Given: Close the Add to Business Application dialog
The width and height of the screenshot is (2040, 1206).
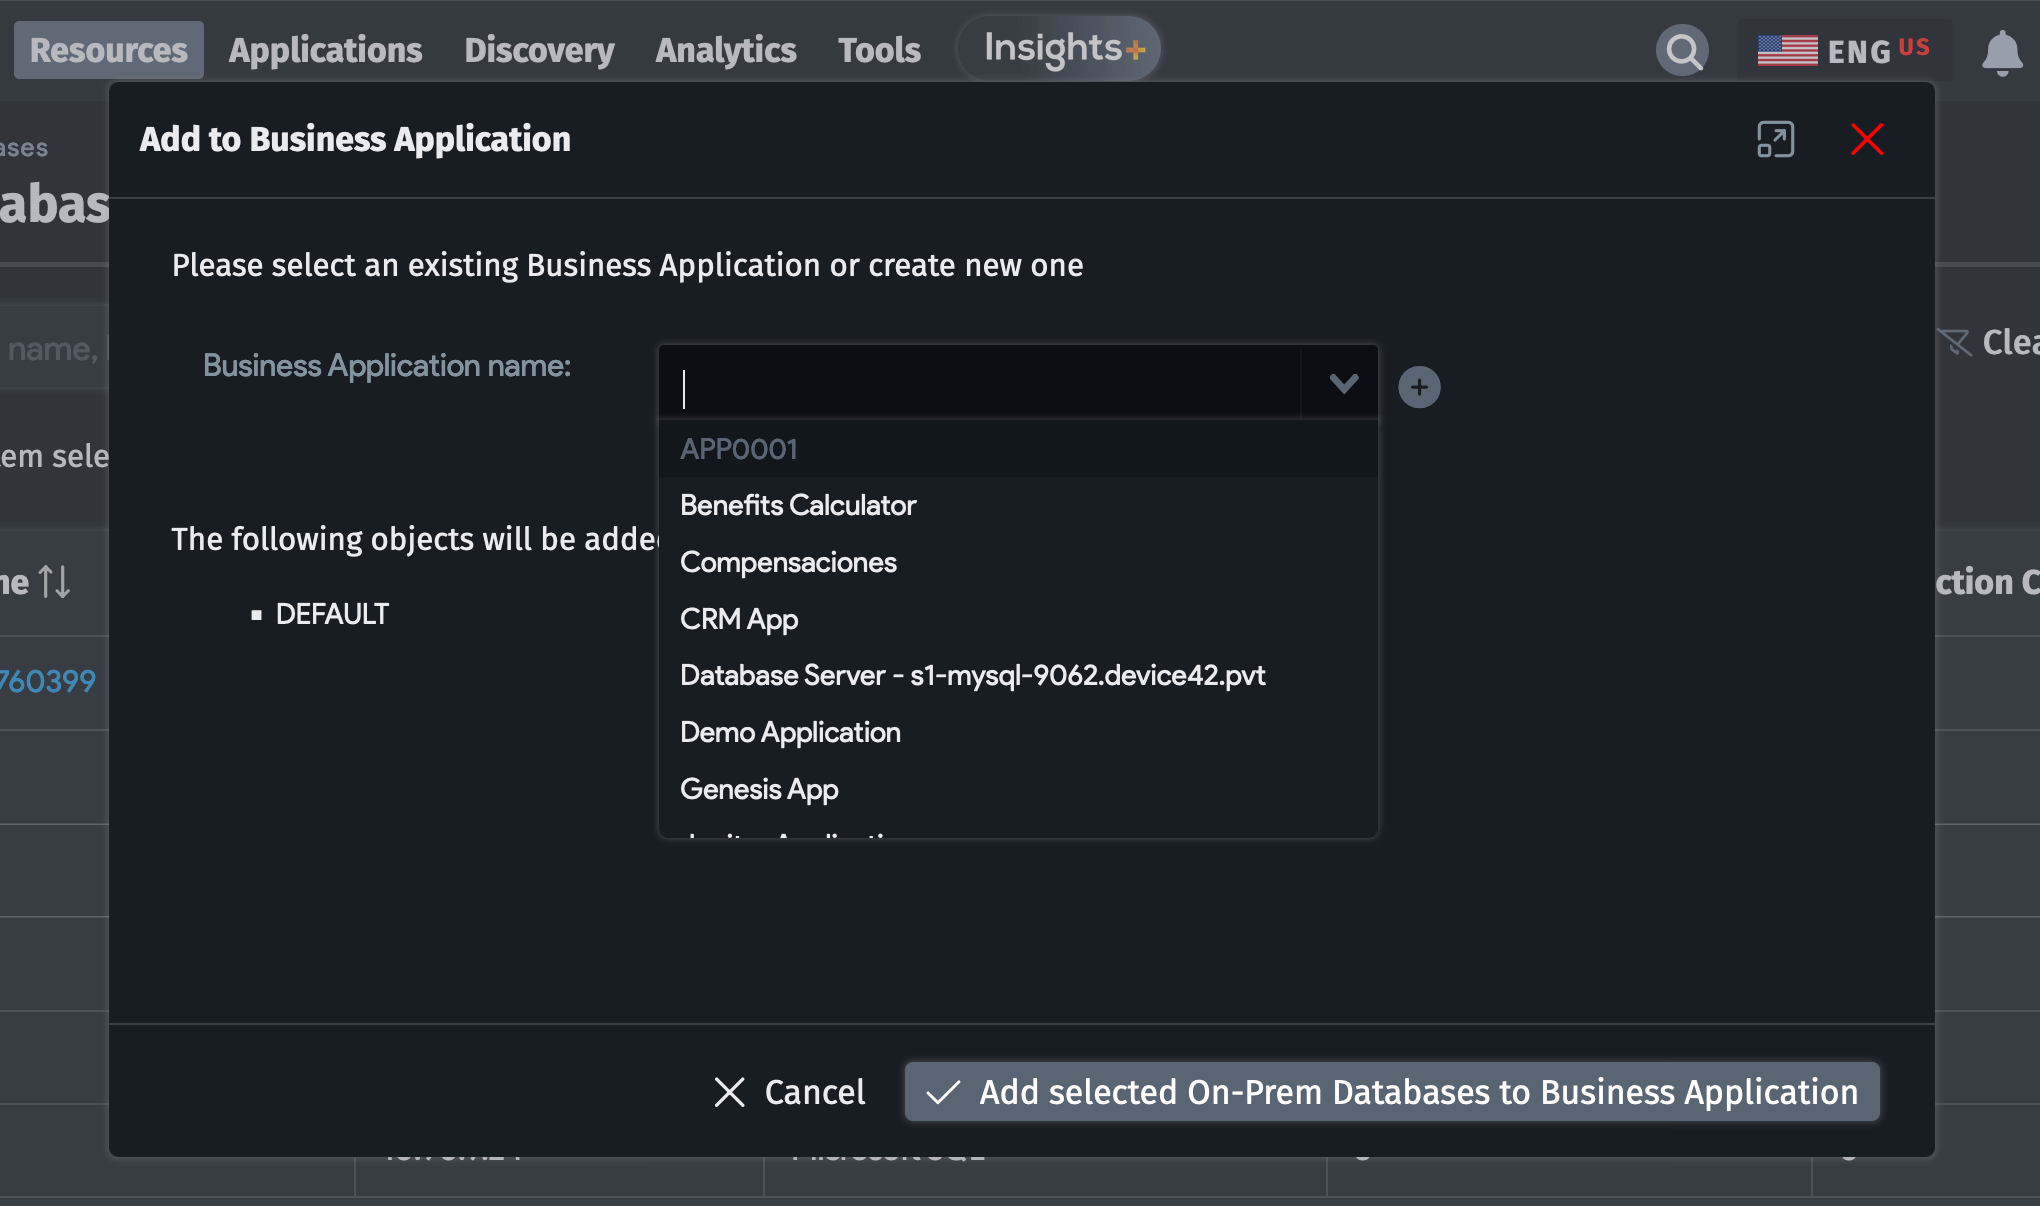Looking at the screenshot, I should click(1866, 139).
